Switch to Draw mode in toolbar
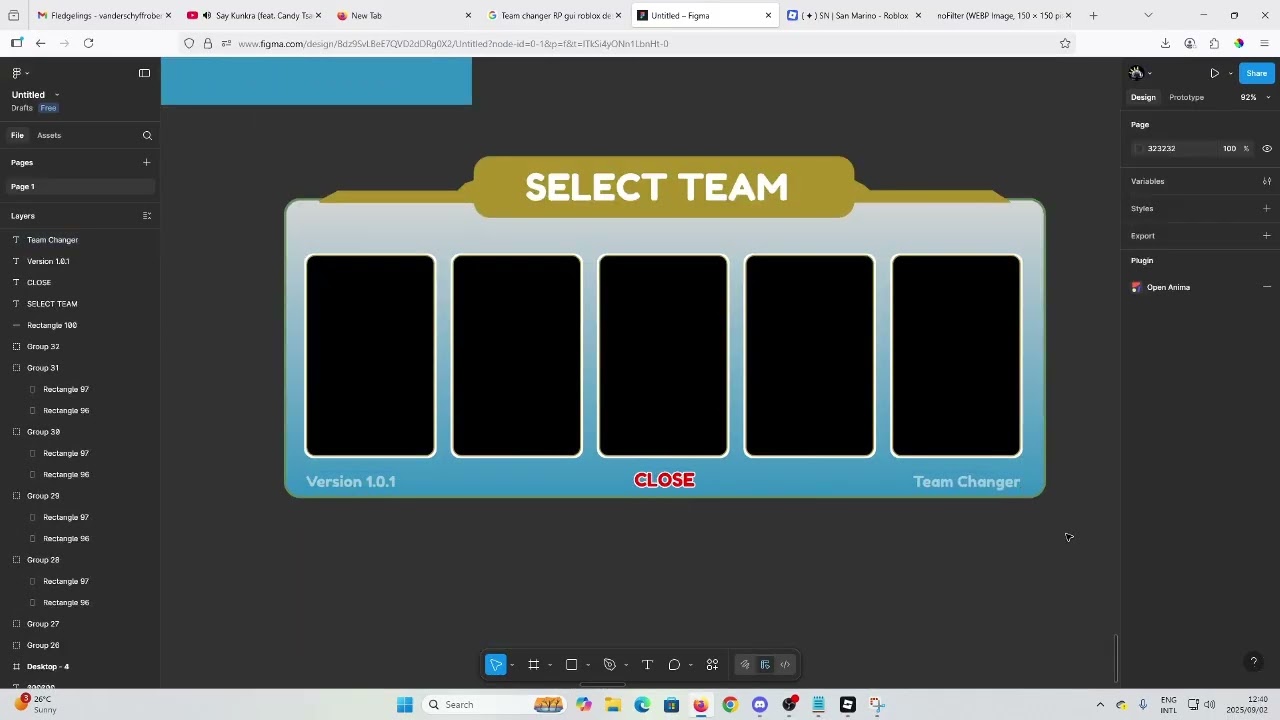The height and width of the screenshot is (720, 1280). point(745,665)
